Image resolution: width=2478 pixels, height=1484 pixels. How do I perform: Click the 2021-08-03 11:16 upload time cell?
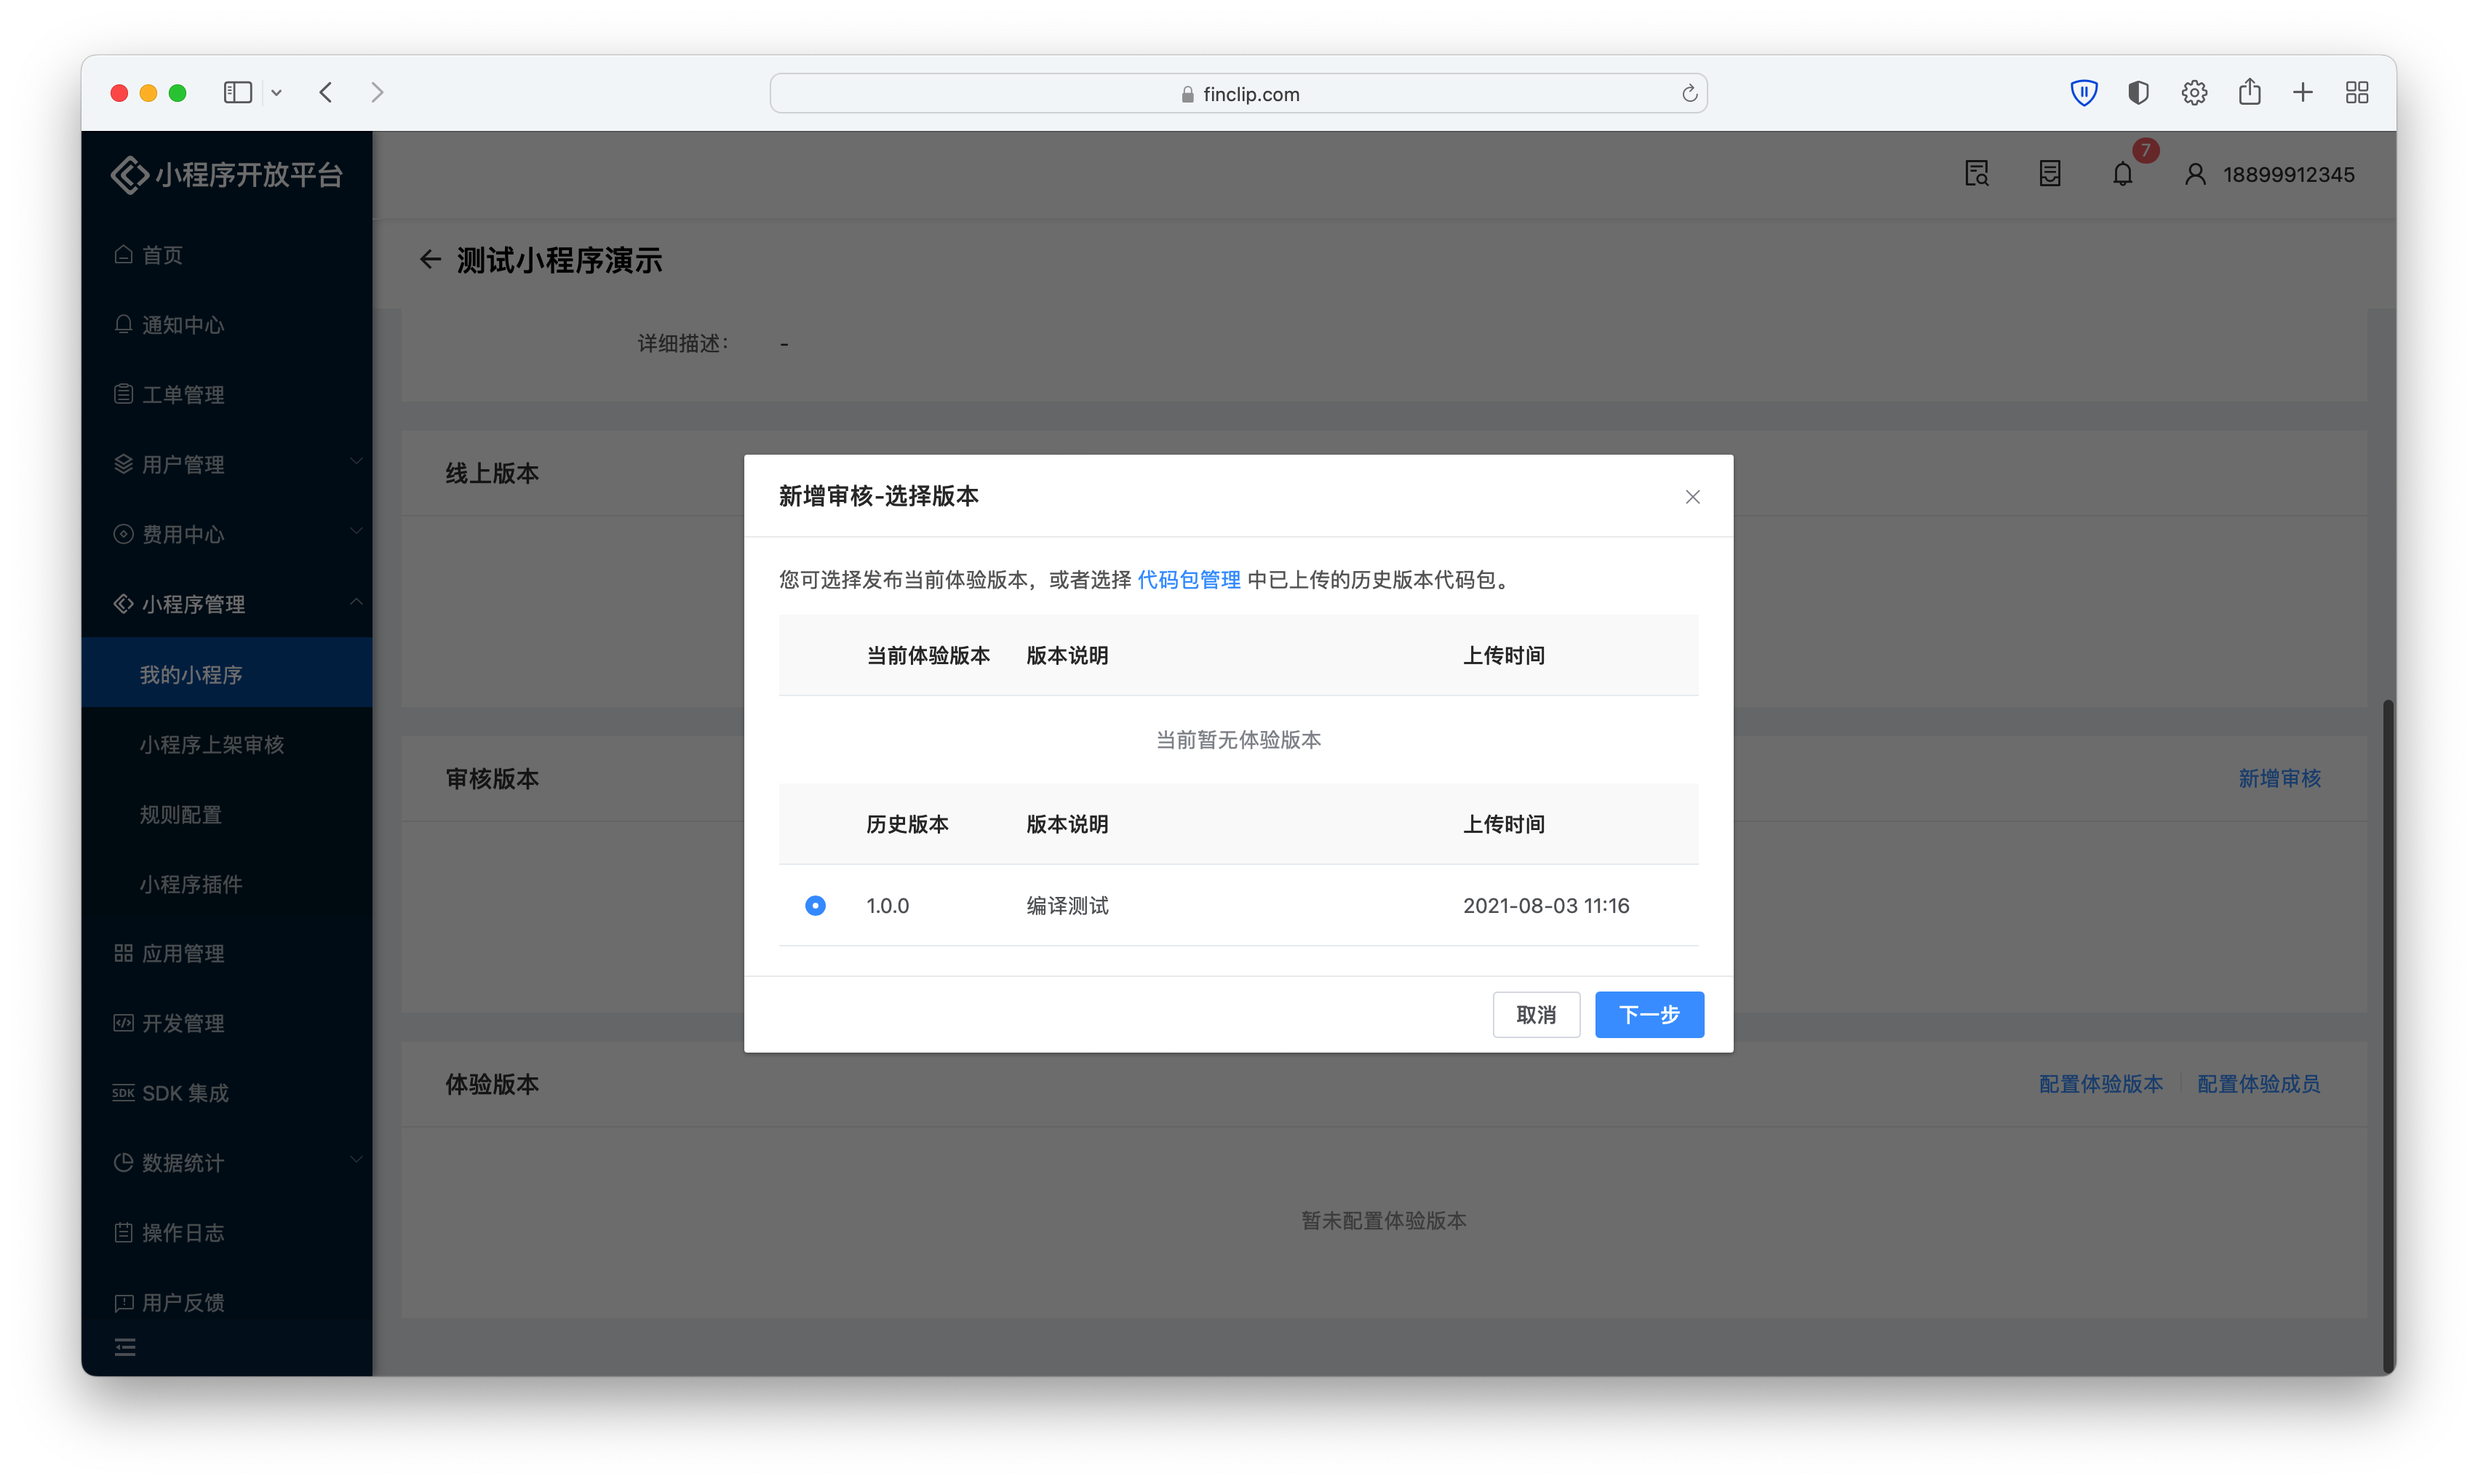pos(1545,905)
